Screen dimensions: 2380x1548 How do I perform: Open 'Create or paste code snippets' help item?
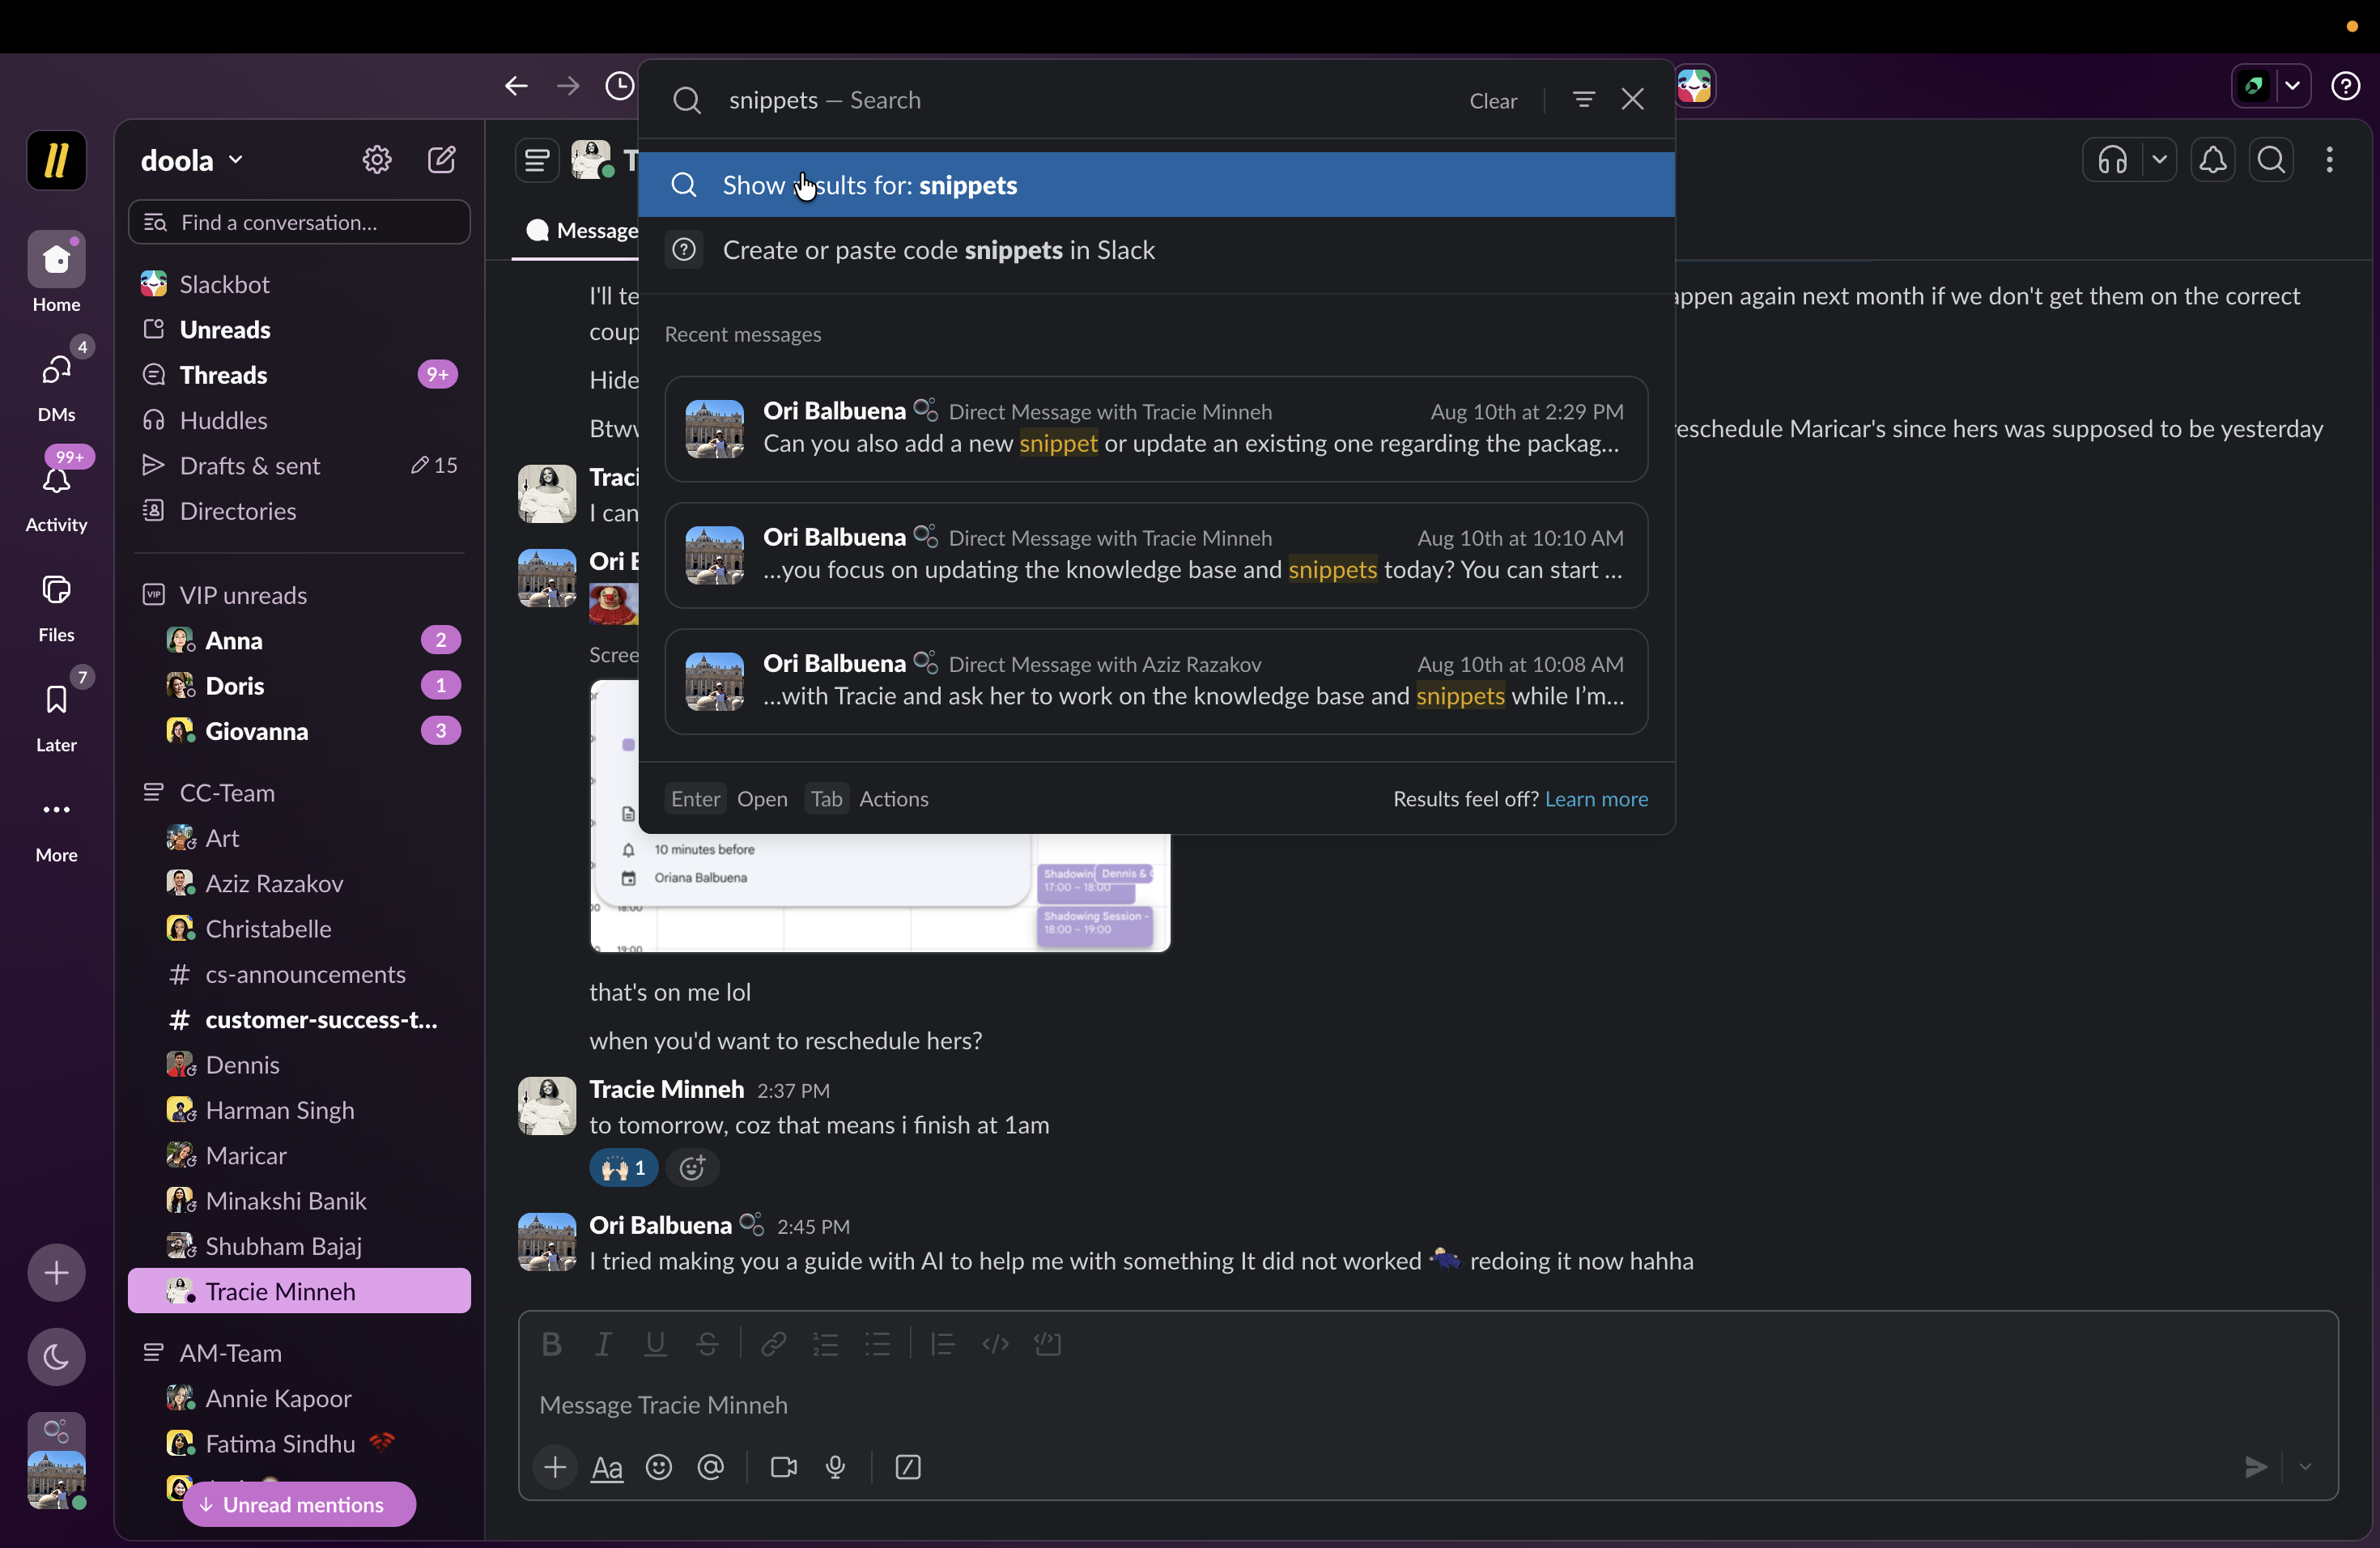pyautogui.click(x=1156, y=250)
